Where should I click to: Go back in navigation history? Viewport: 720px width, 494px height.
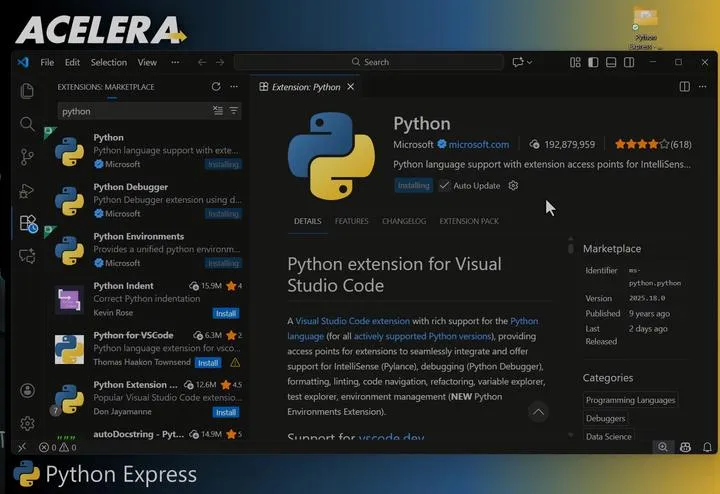pyautogui.click(x=202, y=62)
